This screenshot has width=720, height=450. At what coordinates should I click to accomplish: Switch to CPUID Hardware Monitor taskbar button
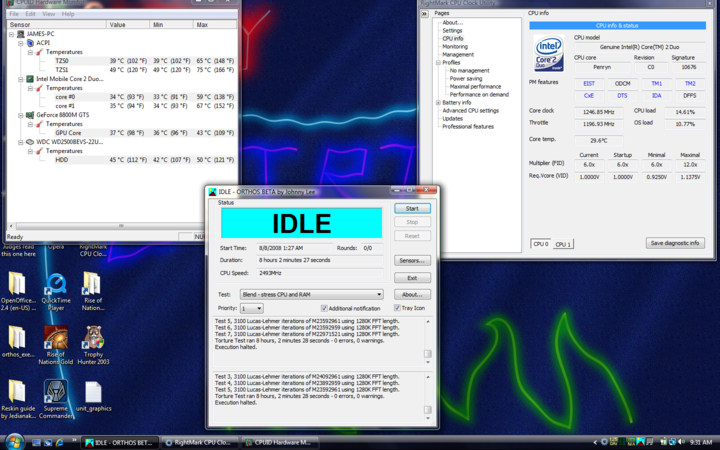click(280, 443)
